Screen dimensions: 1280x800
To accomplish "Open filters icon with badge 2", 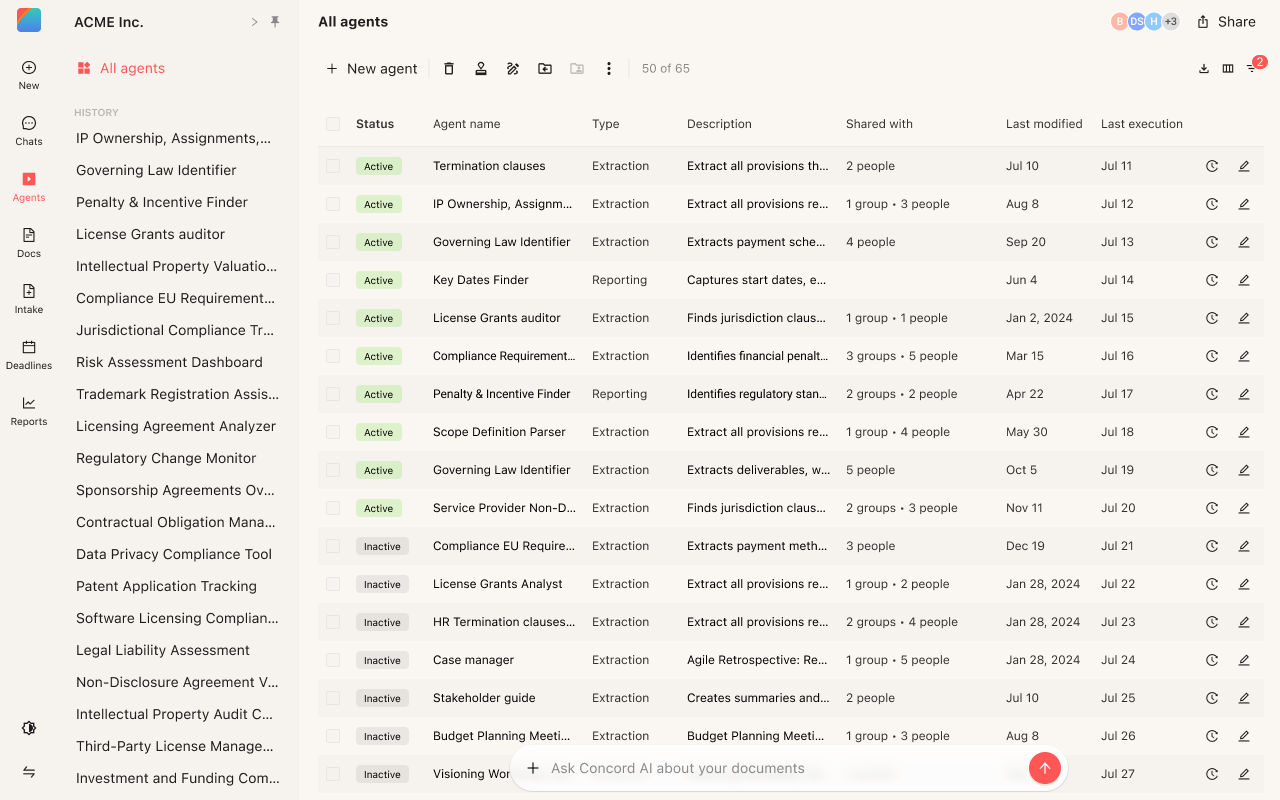I will [x=1252, y=68].
